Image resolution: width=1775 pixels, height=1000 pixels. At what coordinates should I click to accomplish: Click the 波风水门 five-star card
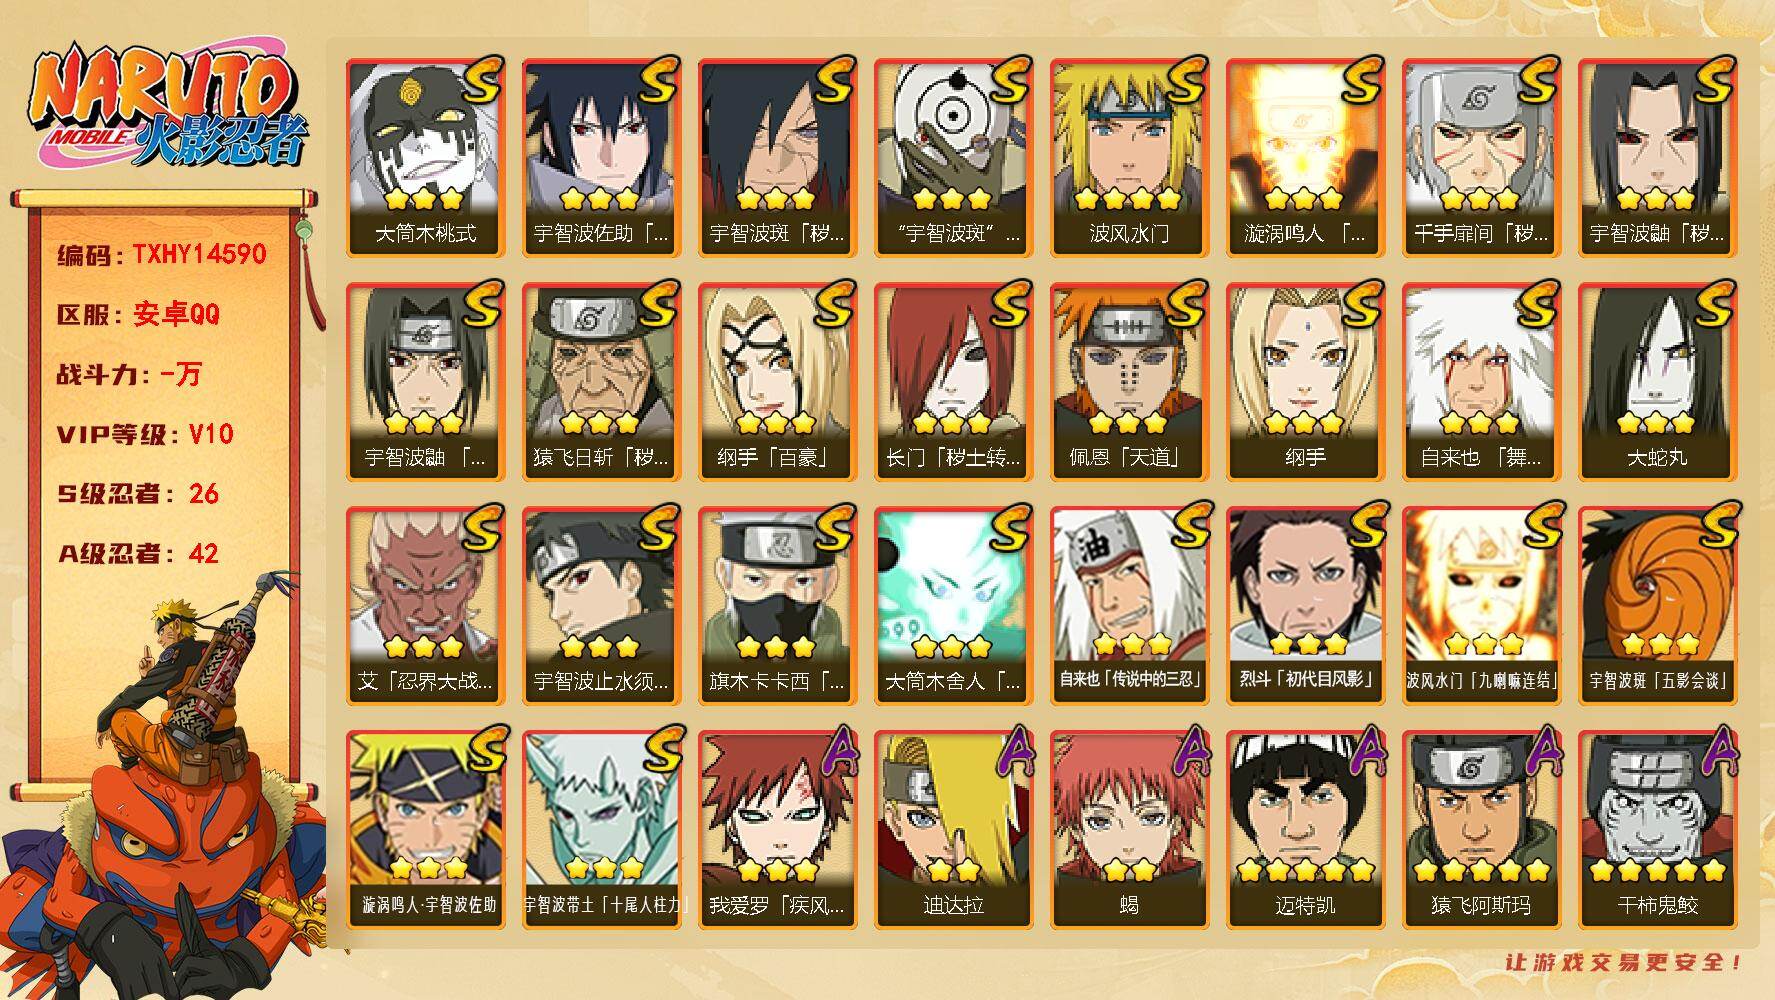coord(1129,158)
